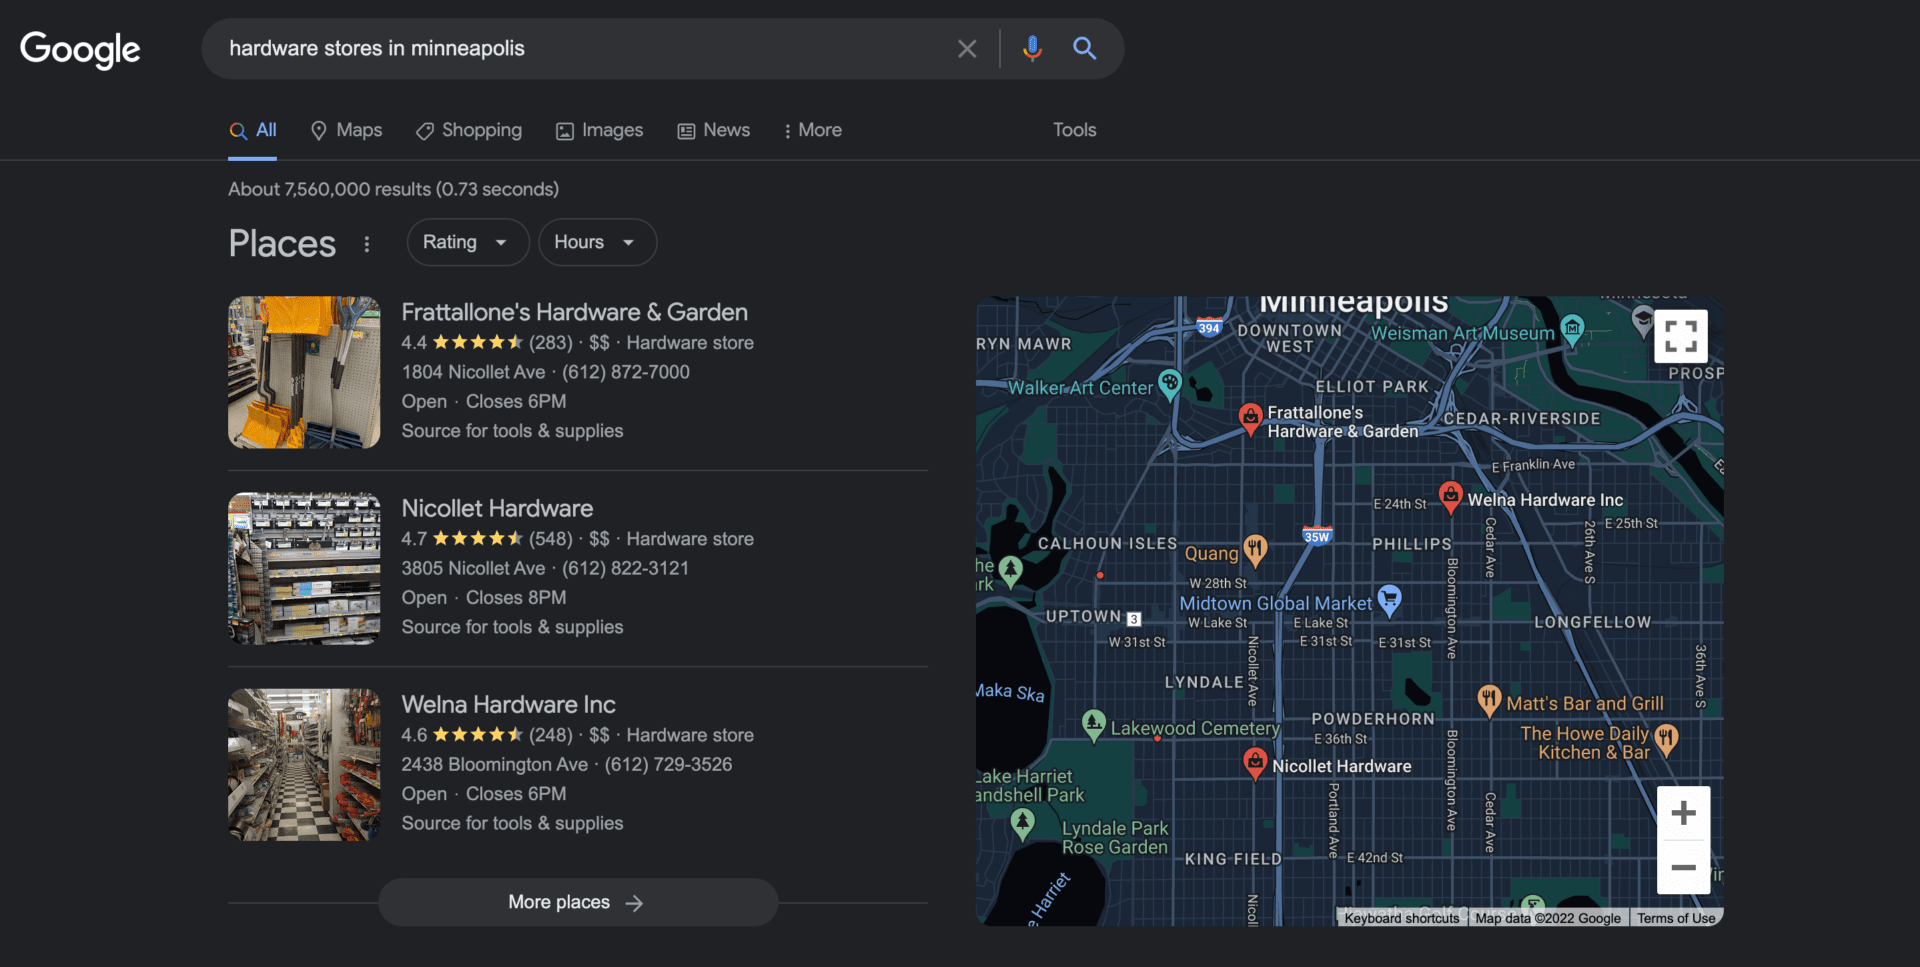Click the More places button

click(577, 902)
